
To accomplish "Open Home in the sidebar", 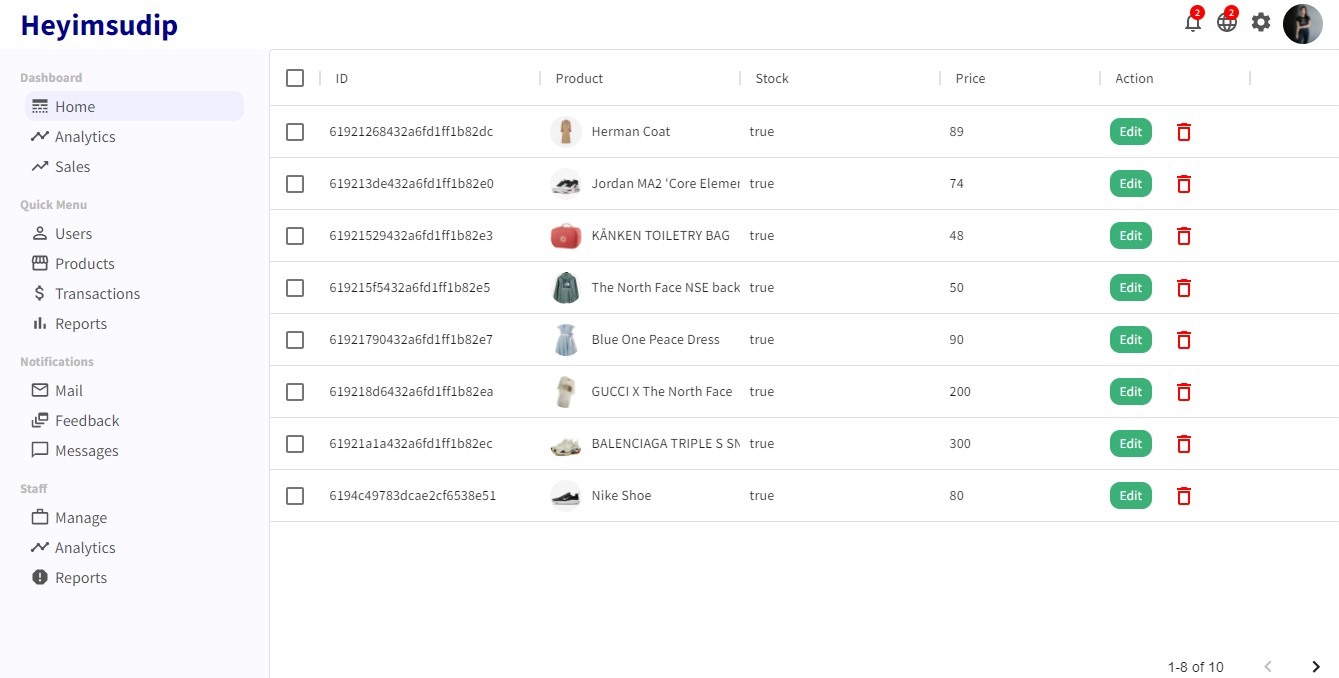I will [134, 107].
